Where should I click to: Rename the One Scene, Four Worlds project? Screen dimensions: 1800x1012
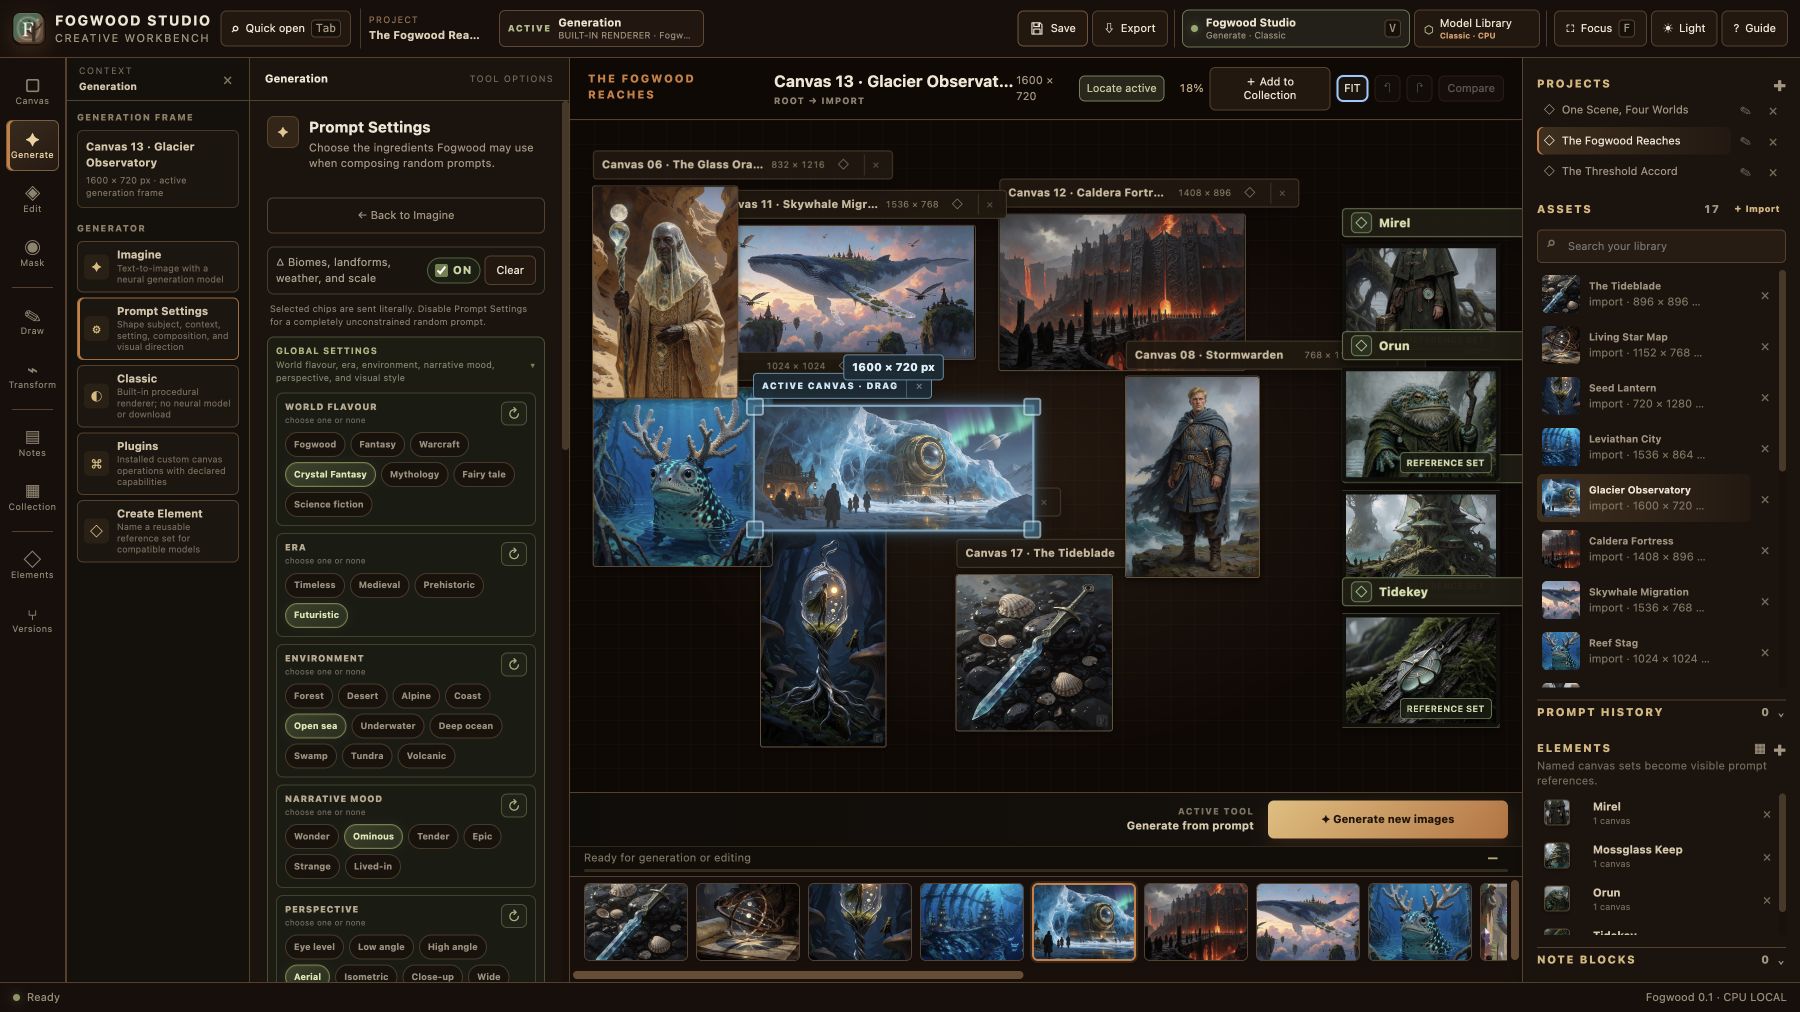(1745, 111)
